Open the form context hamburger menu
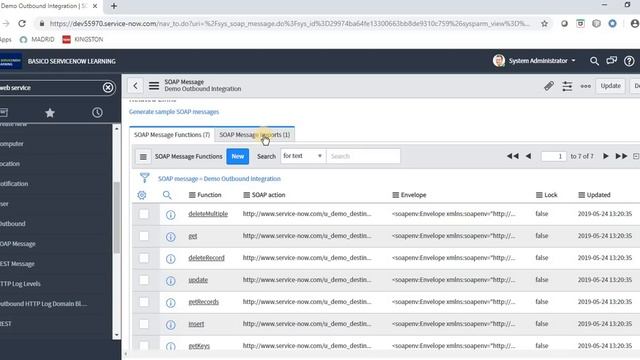This screenshot has height=360, width=640. coord(154,86)
